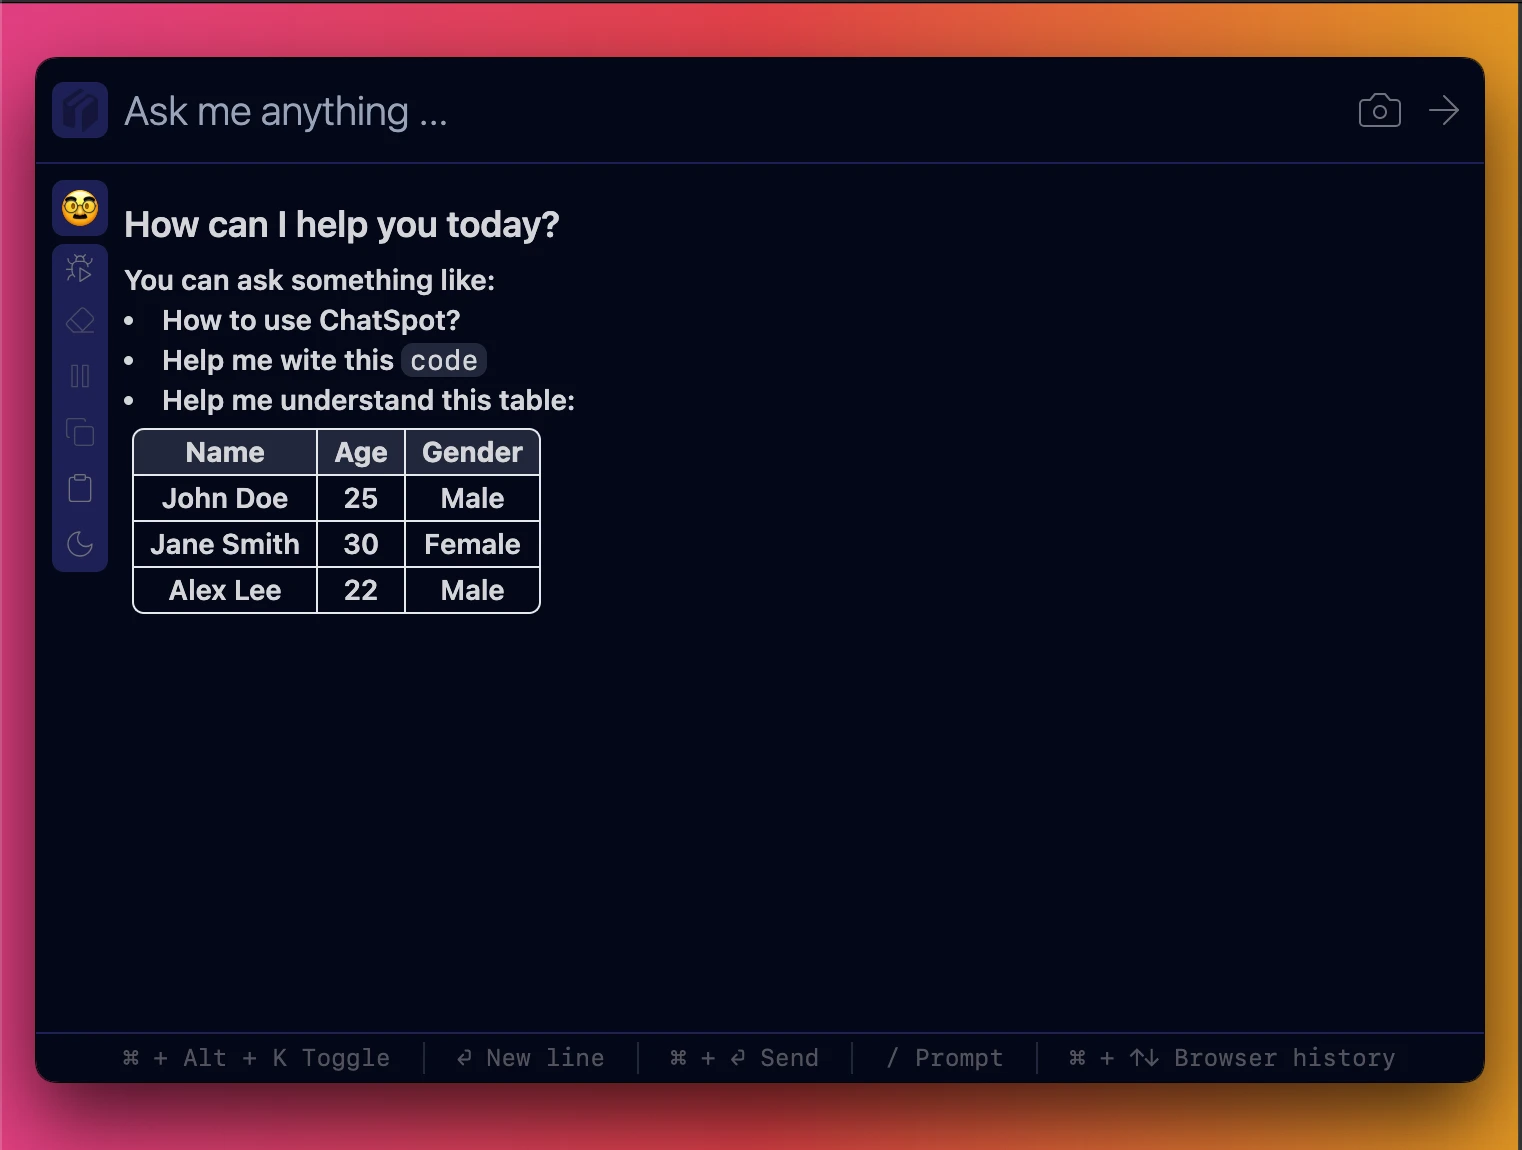Open the Prompt shortcut in the footer
This screenshot has width=1522, height=1150.
[944, 1057]
